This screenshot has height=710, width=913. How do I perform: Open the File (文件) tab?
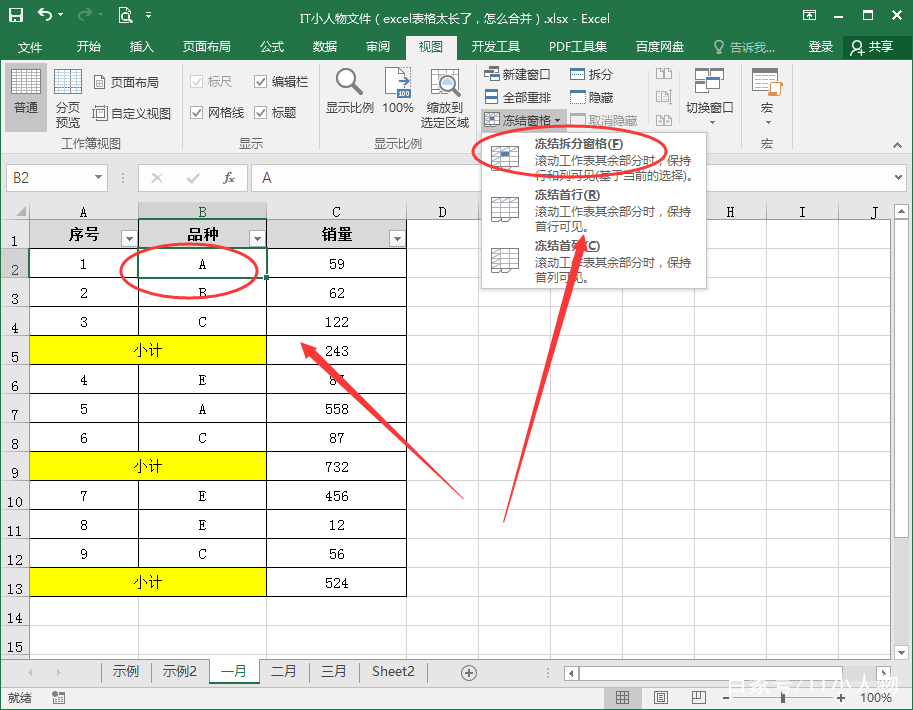30,47
